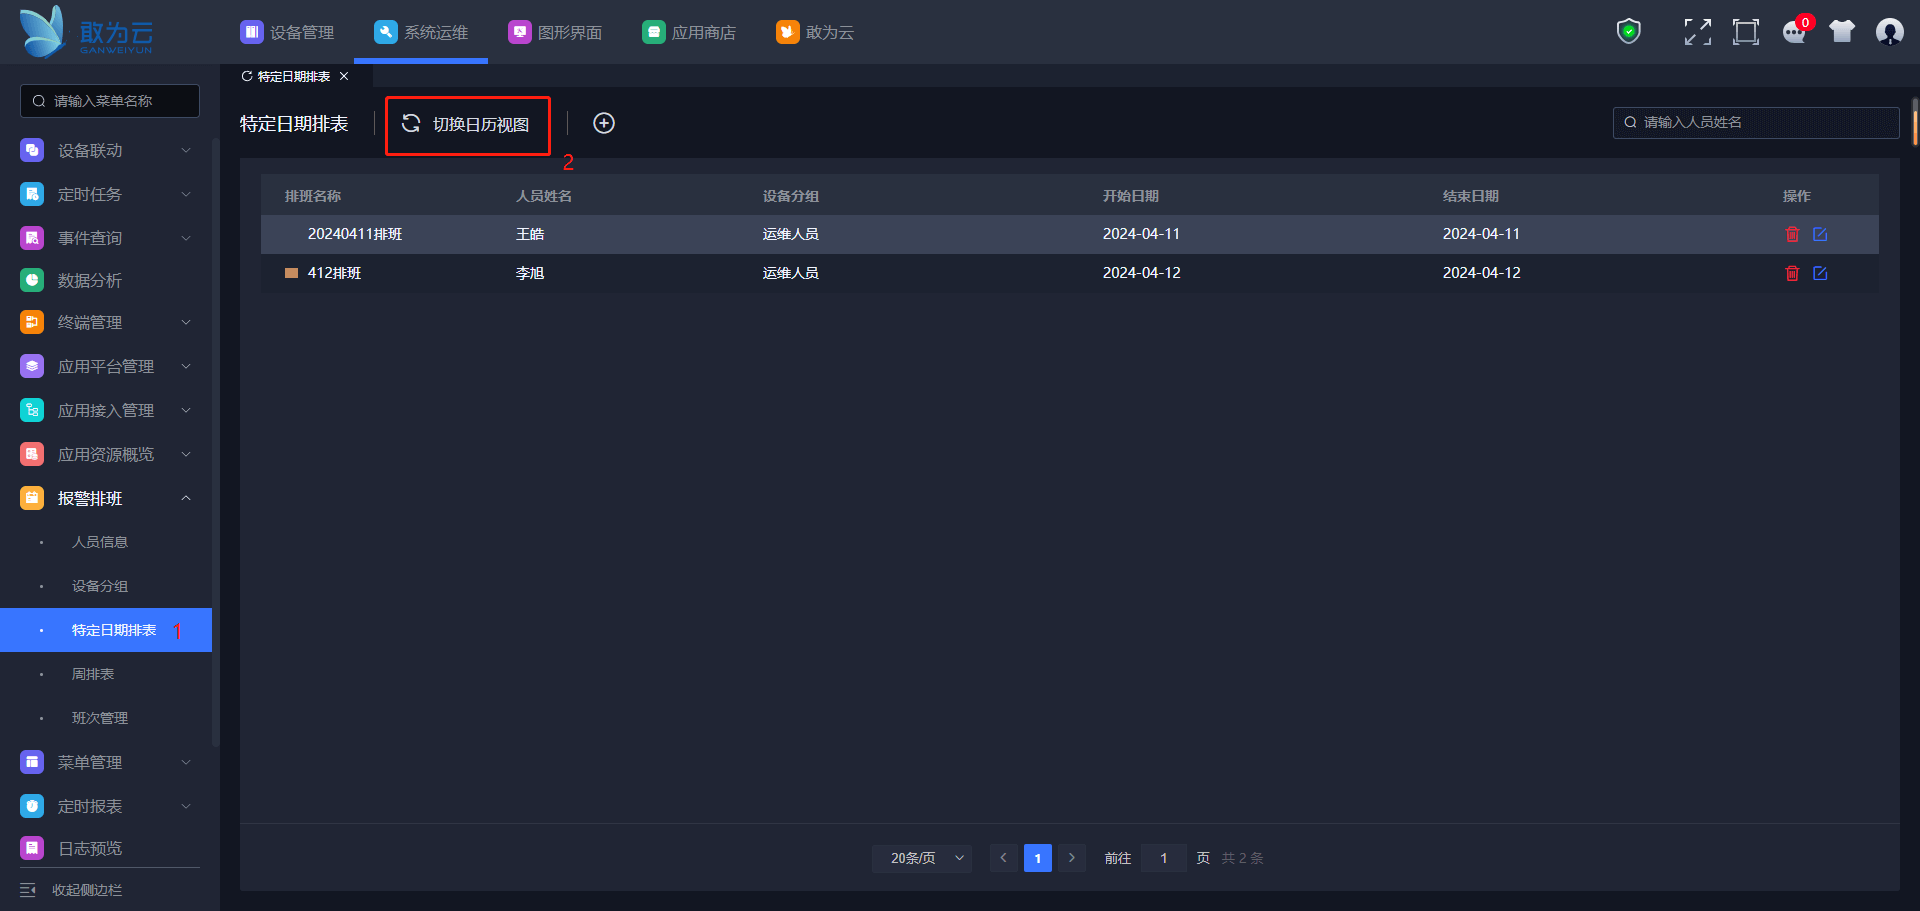Open the theme skin shirt icon

pyautogui.click(x=1842, y=32)
